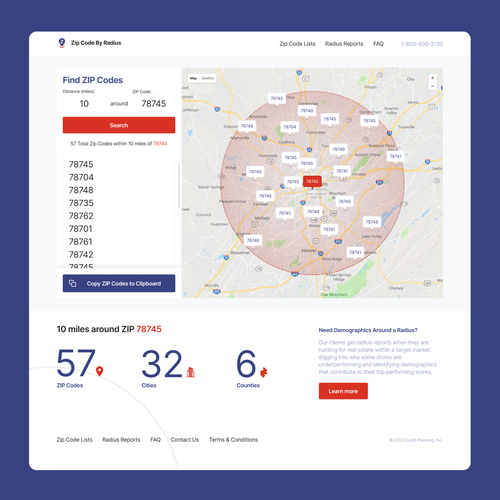Select 78748 in the ZIP results list
This screenshot has height=500, width=500.
pos(81,190)
